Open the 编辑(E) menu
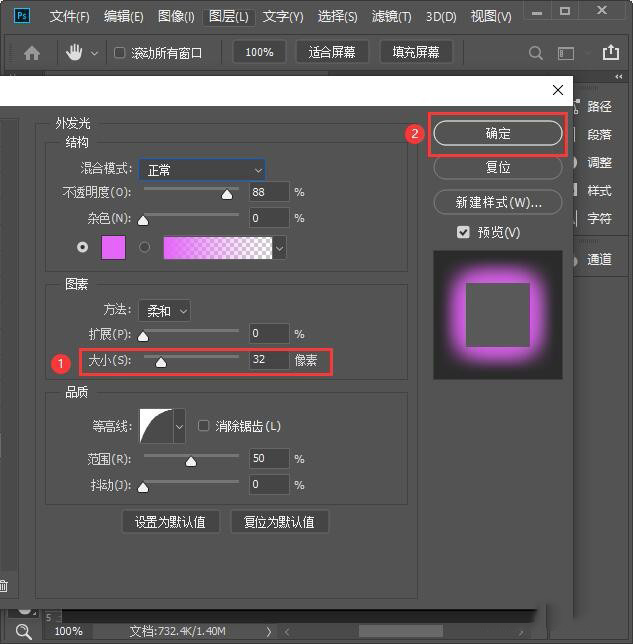Image resolution: width=633 pixels, height=644 pixels. coord(124,16)
